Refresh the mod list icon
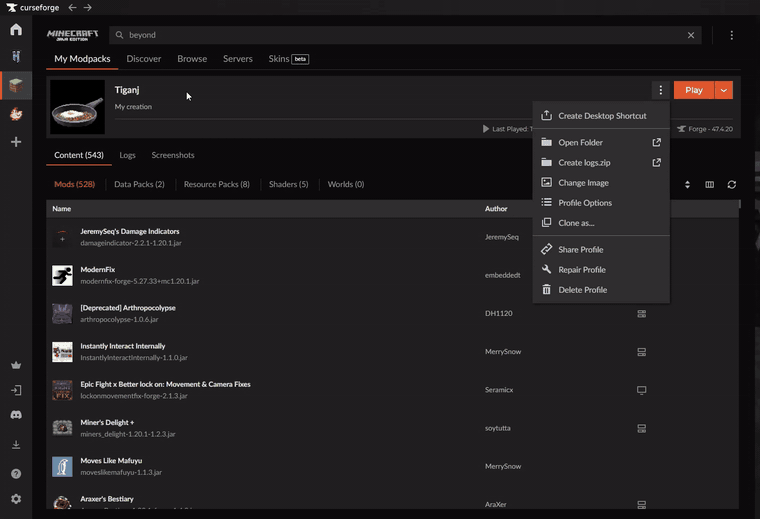Screen dimensions: 760x519 [731, 185]
